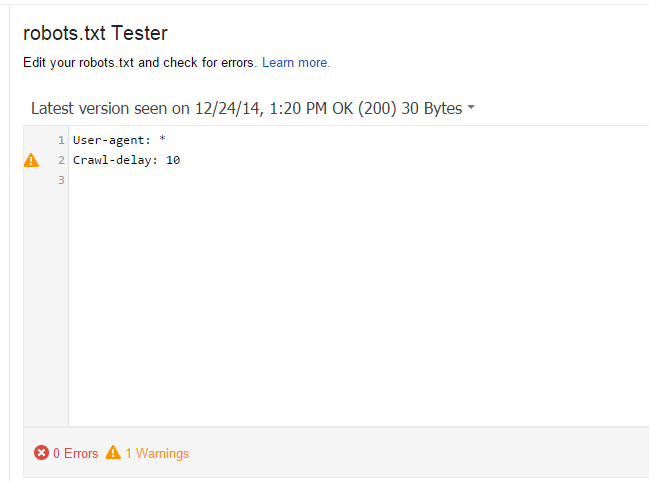Click the Edit your robots.txt description text
This screenshot has width=649, height=481.
[140, 63]
